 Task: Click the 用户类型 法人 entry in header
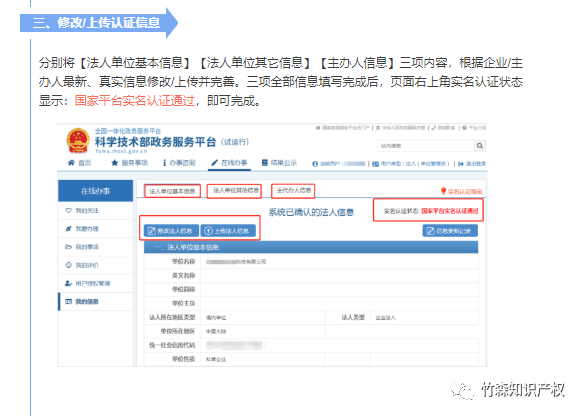(411, 164)
